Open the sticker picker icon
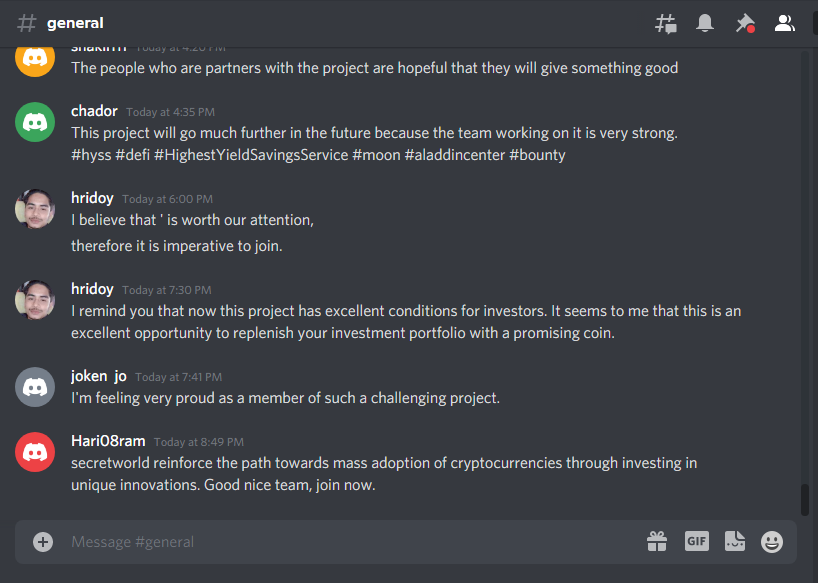This screenshot has height=583, width=818. (x=735, y=541)
